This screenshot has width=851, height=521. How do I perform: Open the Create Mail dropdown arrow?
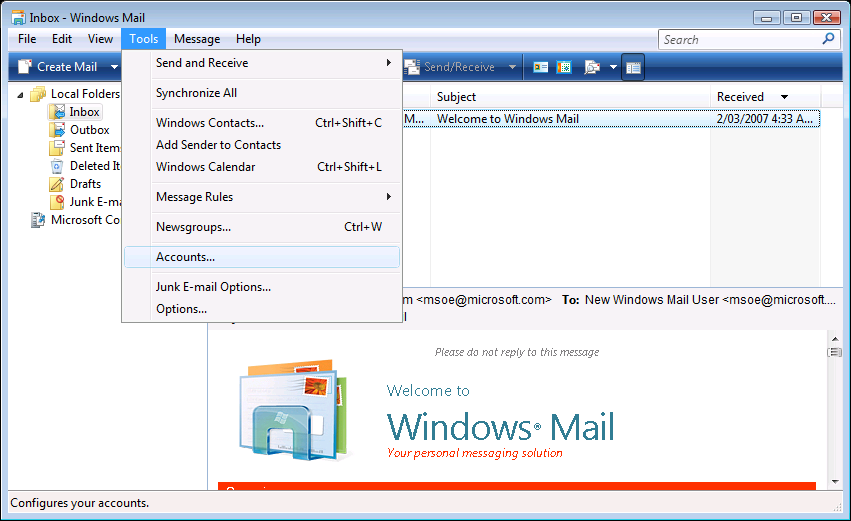coord(115,67)
